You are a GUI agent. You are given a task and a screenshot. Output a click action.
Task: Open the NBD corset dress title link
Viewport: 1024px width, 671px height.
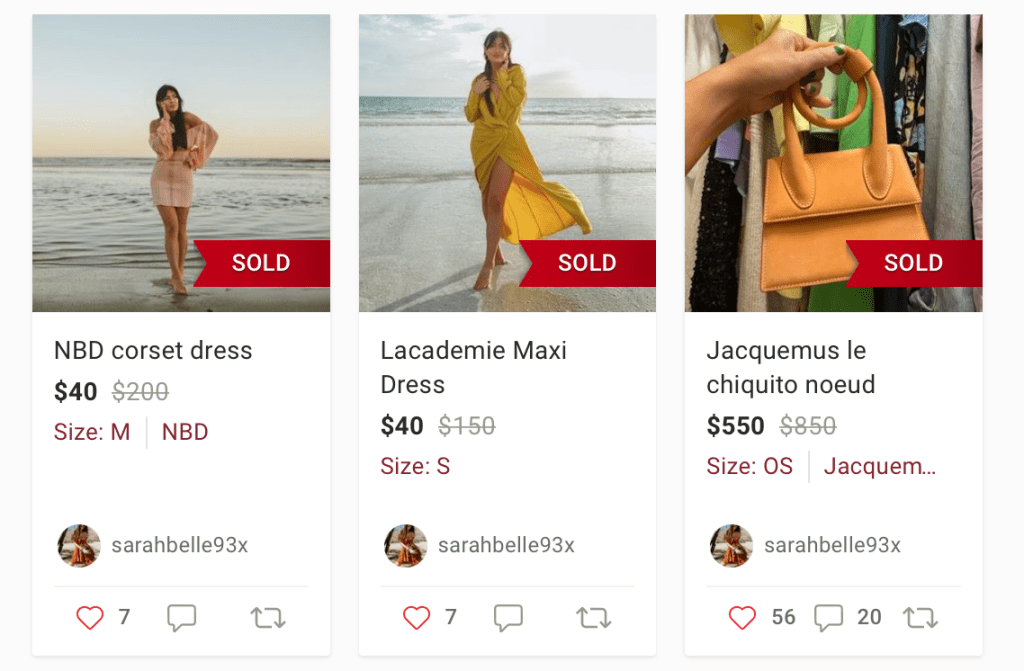tap(153, 351)
